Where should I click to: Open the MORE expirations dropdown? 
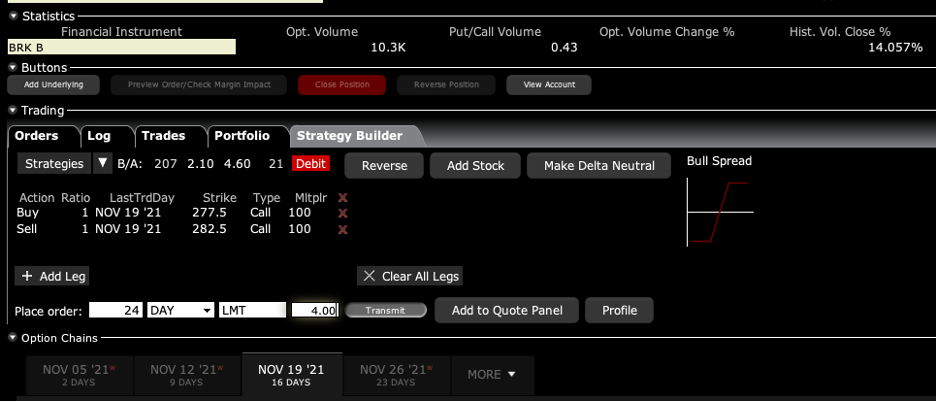tap(491, 374)
